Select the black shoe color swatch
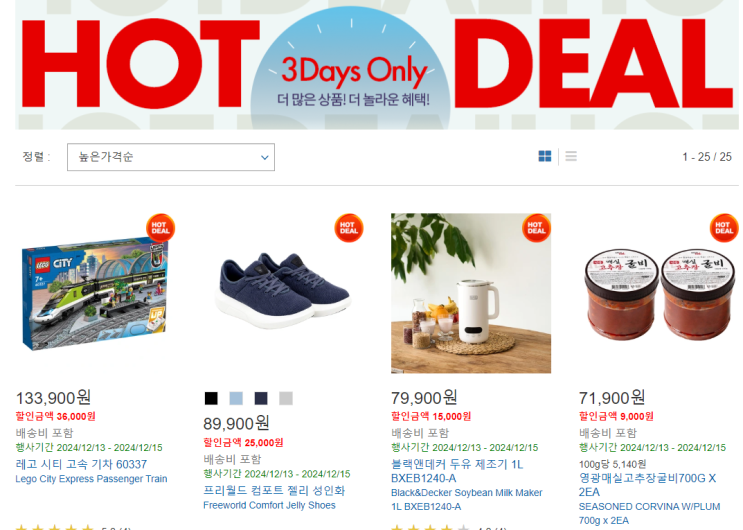Screen dimensions: 743x530 [211, 398]
